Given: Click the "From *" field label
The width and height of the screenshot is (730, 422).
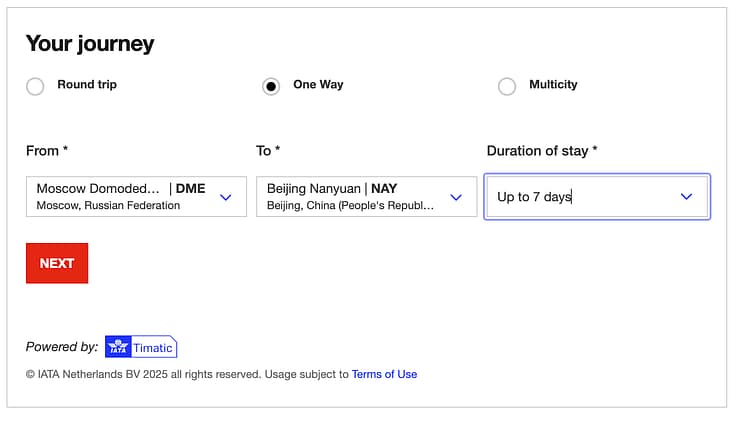Looking at the screenshot, I should click(47, 151).
